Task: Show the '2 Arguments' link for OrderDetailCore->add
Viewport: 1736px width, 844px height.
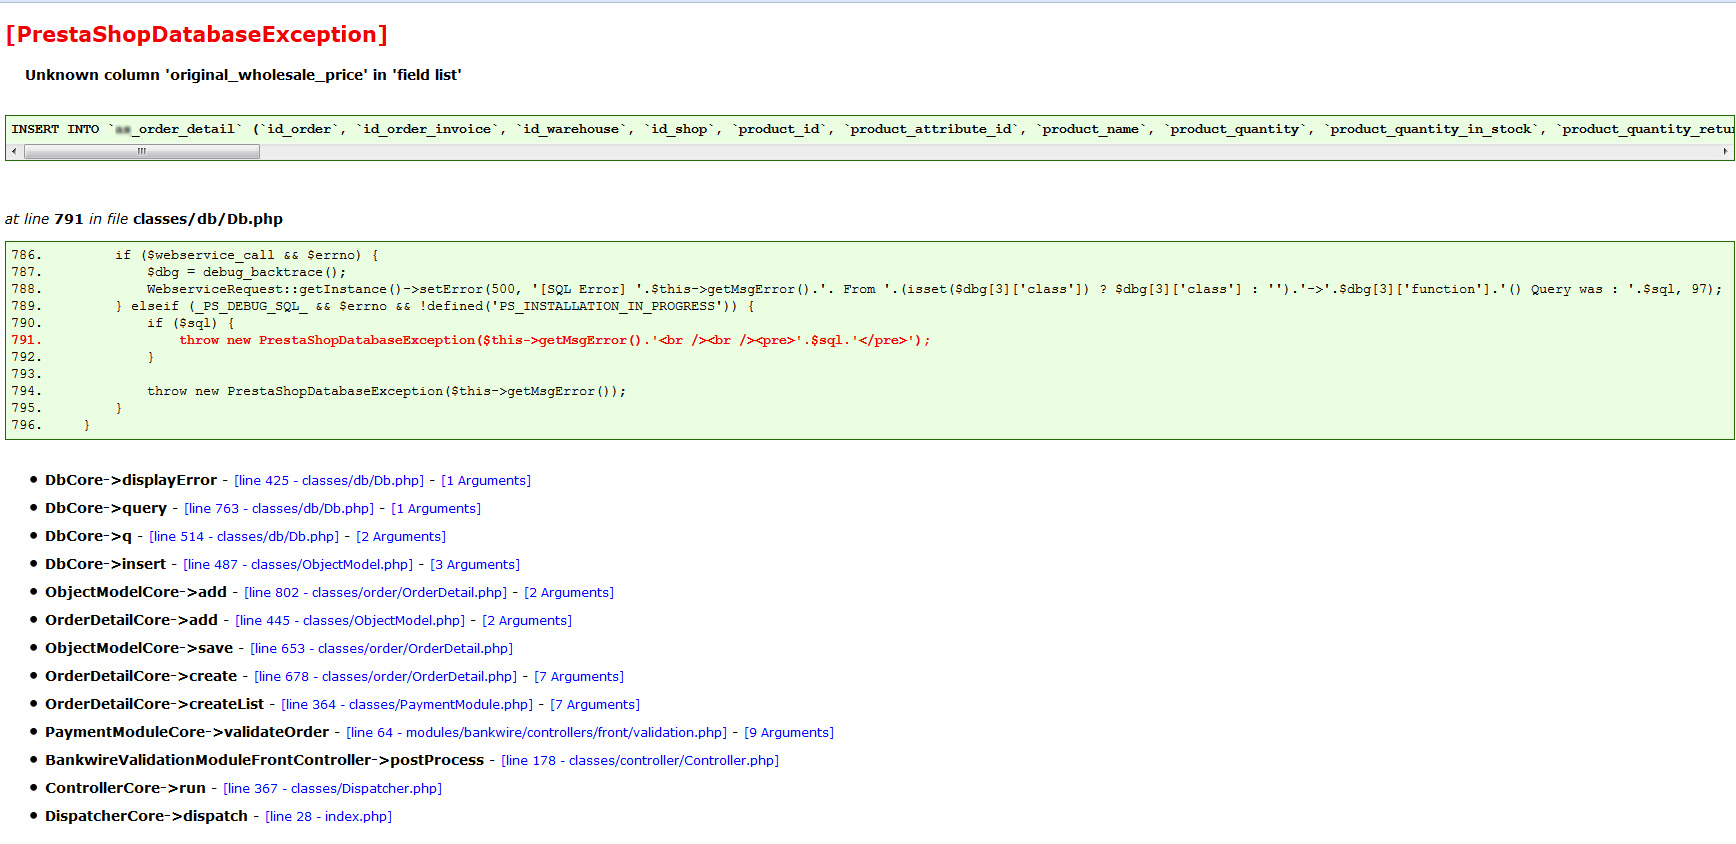Action: [x=527, y=621]
